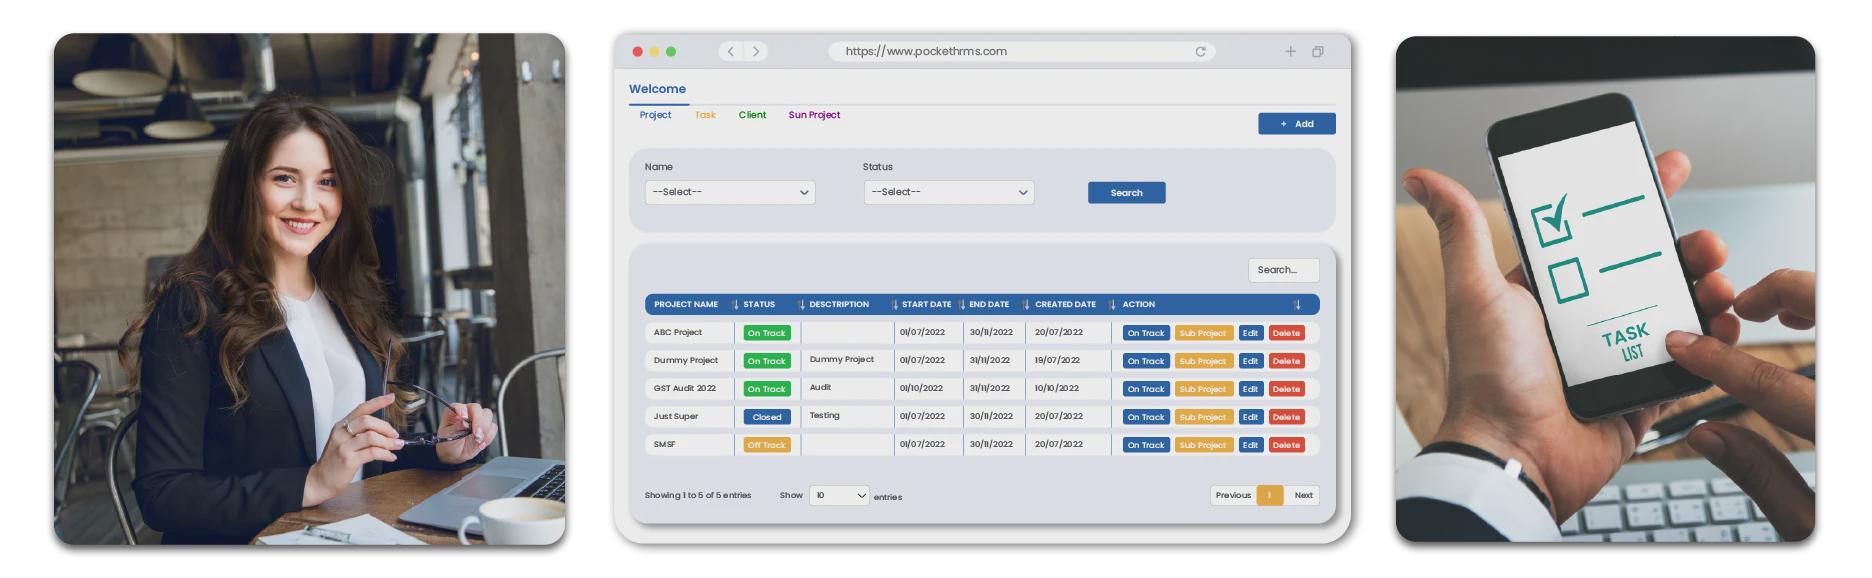Sort table by the Start Date sort arrow
Viewport: 1872px width, 578px height.
click(x=961, y=305)
